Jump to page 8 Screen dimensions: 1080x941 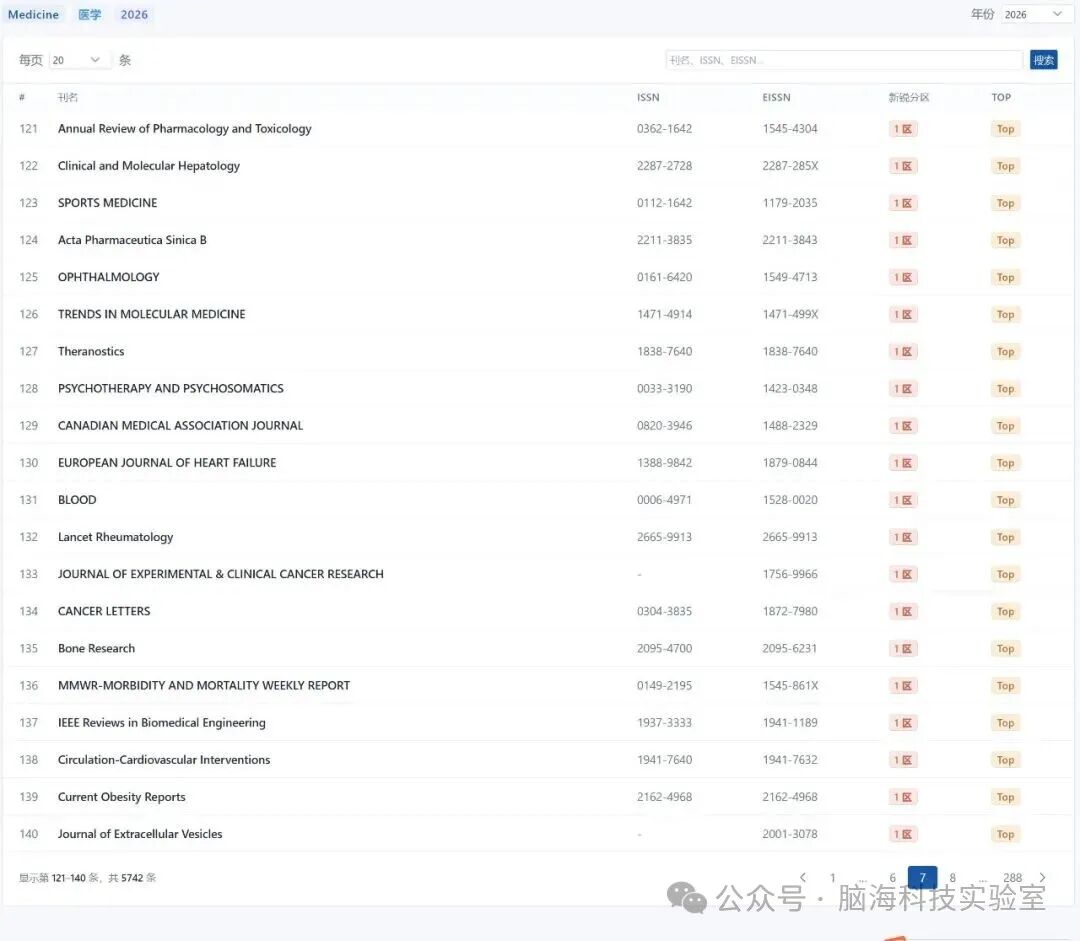click(953, 877)
